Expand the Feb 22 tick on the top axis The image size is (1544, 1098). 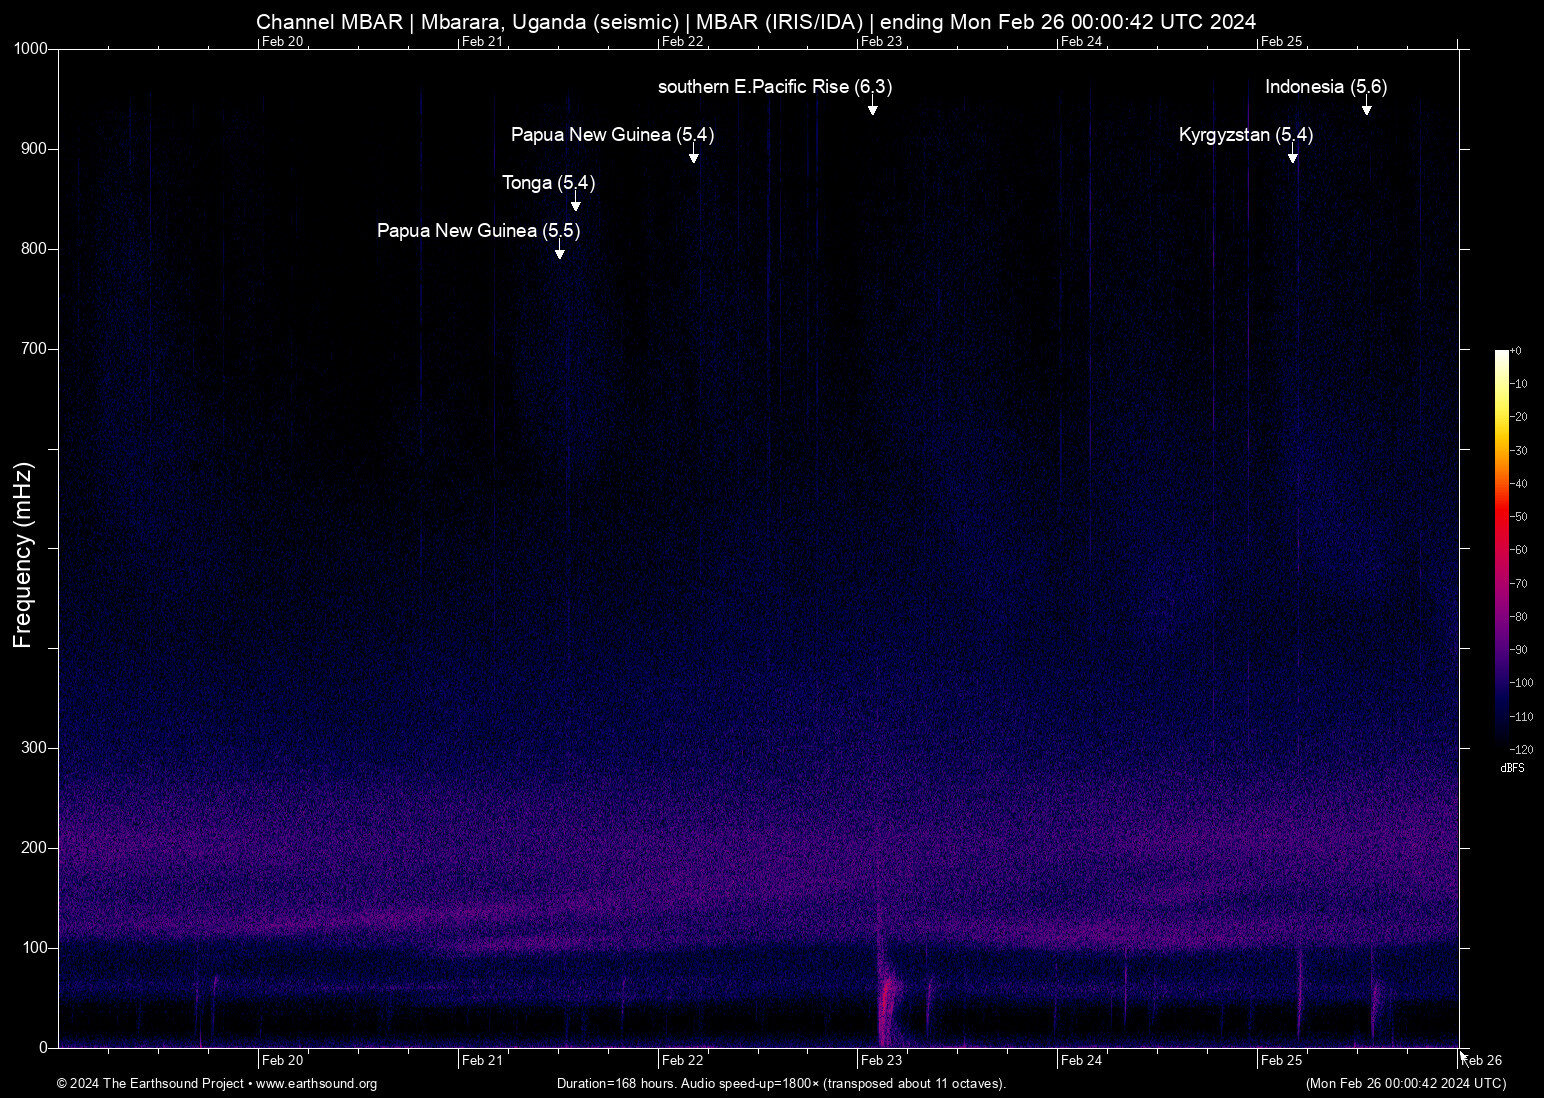tap(683, 41)
